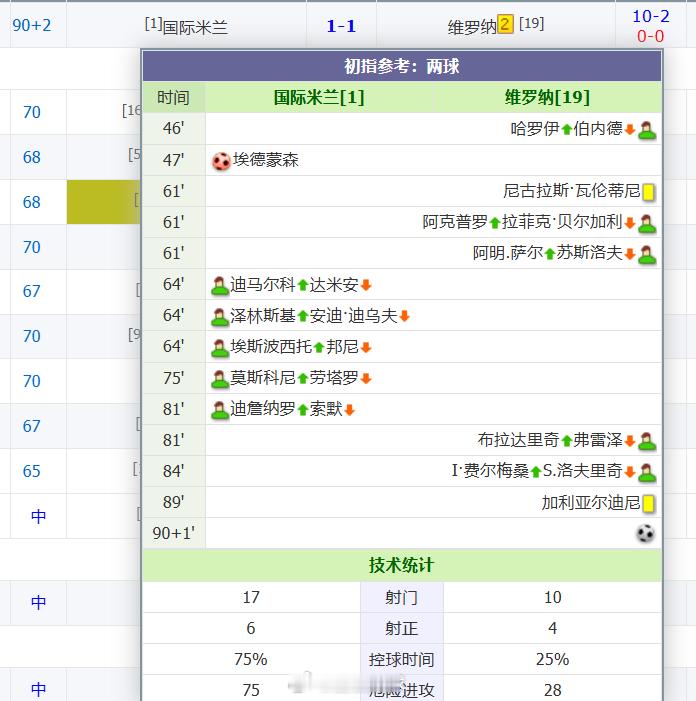Click the yellow card icon beside 加利亚尔迪尼
The width and height of the screenshot is (696, 701).
click(x=648, y=503)
